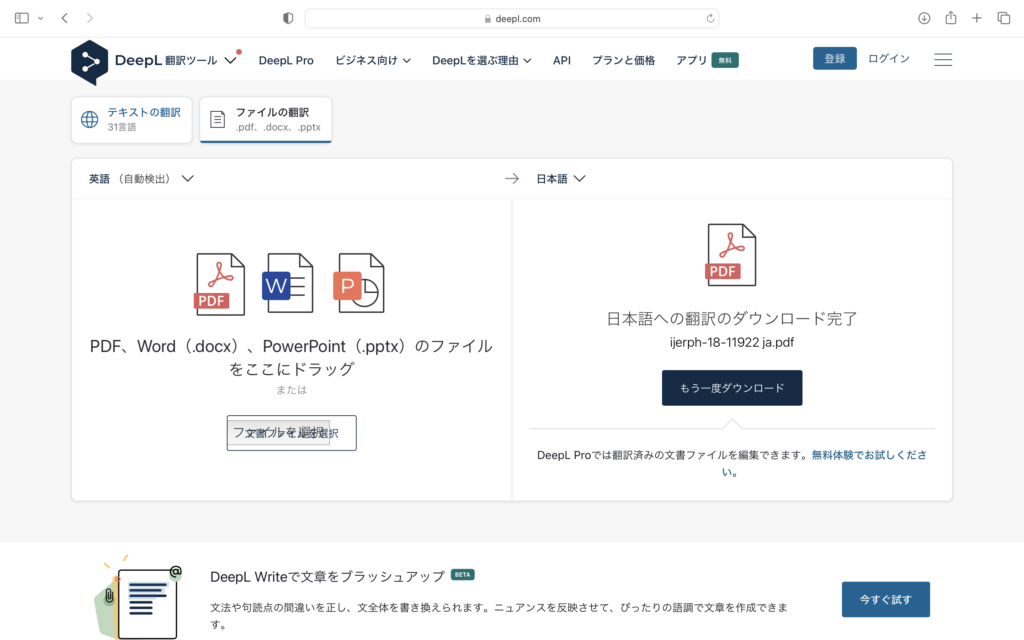This screenshot has height=640, width=1024.
Task: Click the DeepL hexagon logo
Action: (x=90, y=62)
